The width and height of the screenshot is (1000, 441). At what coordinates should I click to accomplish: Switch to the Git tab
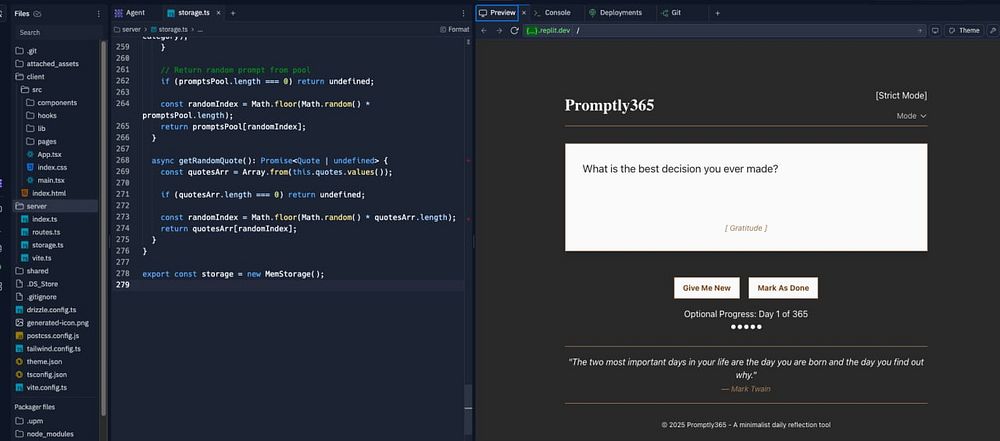(672, 13)
